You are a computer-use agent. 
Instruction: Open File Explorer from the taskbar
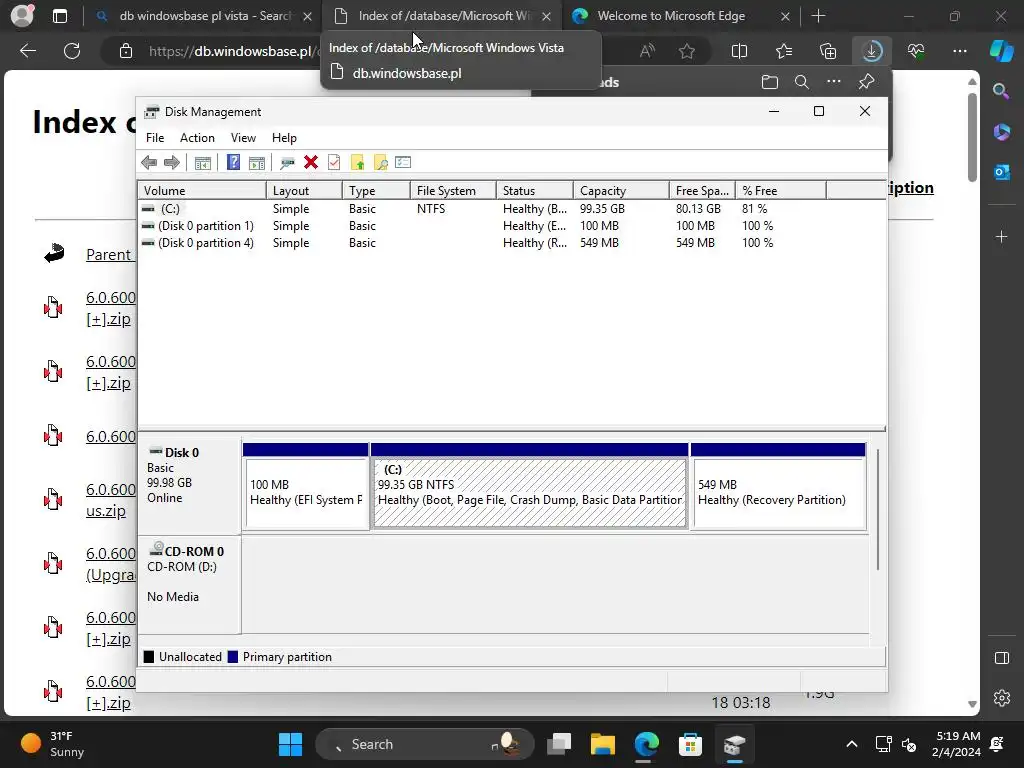click(603, 744)
